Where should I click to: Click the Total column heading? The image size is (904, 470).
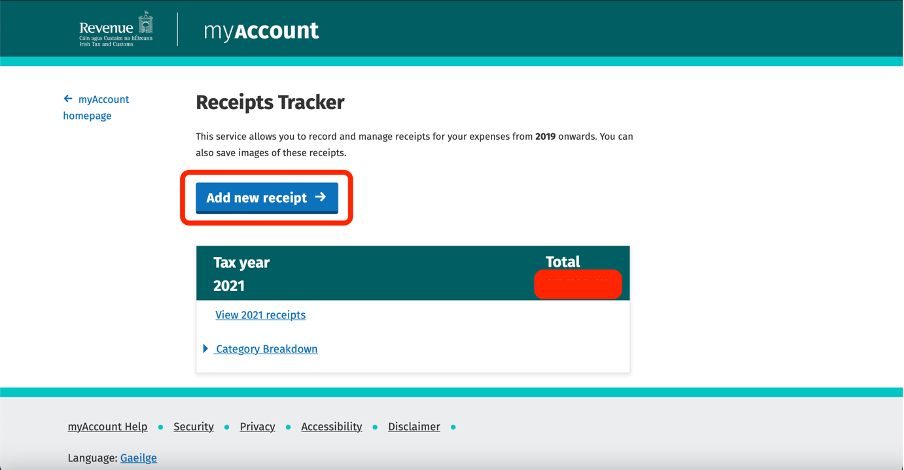563,262
